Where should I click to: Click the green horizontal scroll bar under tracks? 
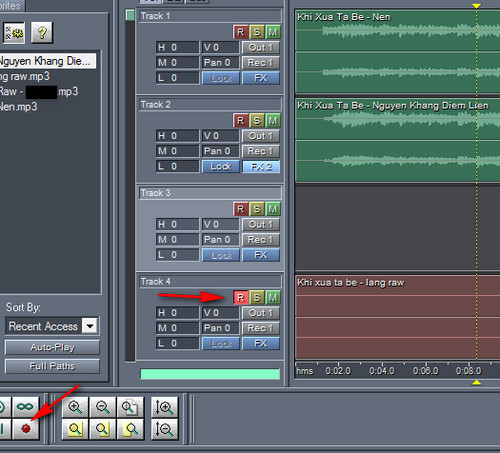[210, 374]
